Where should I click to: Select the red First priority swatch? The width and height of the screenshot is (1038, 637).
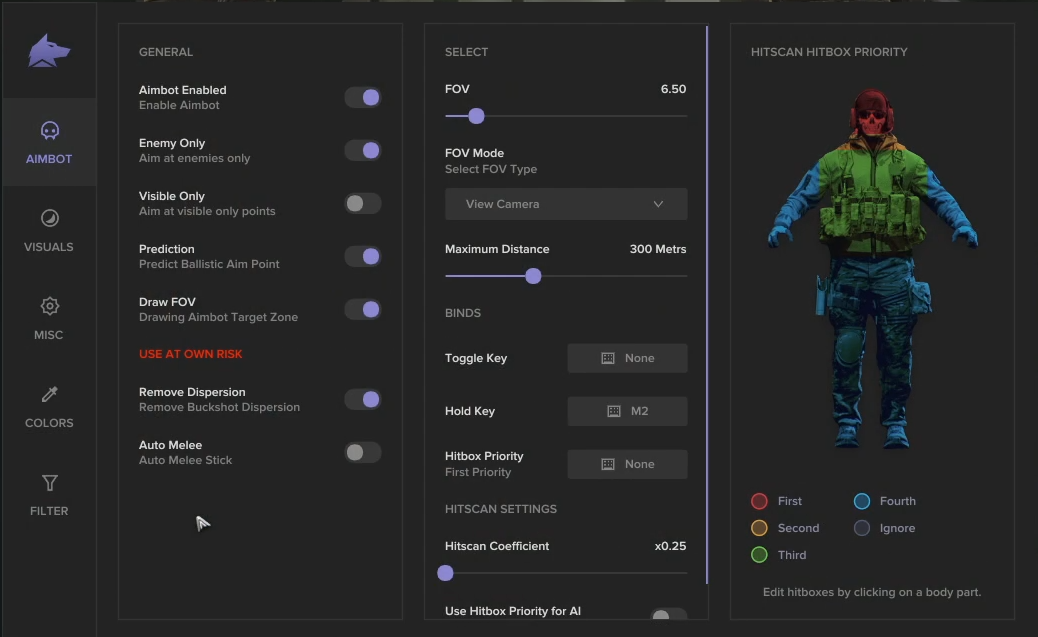coord(759,501)
